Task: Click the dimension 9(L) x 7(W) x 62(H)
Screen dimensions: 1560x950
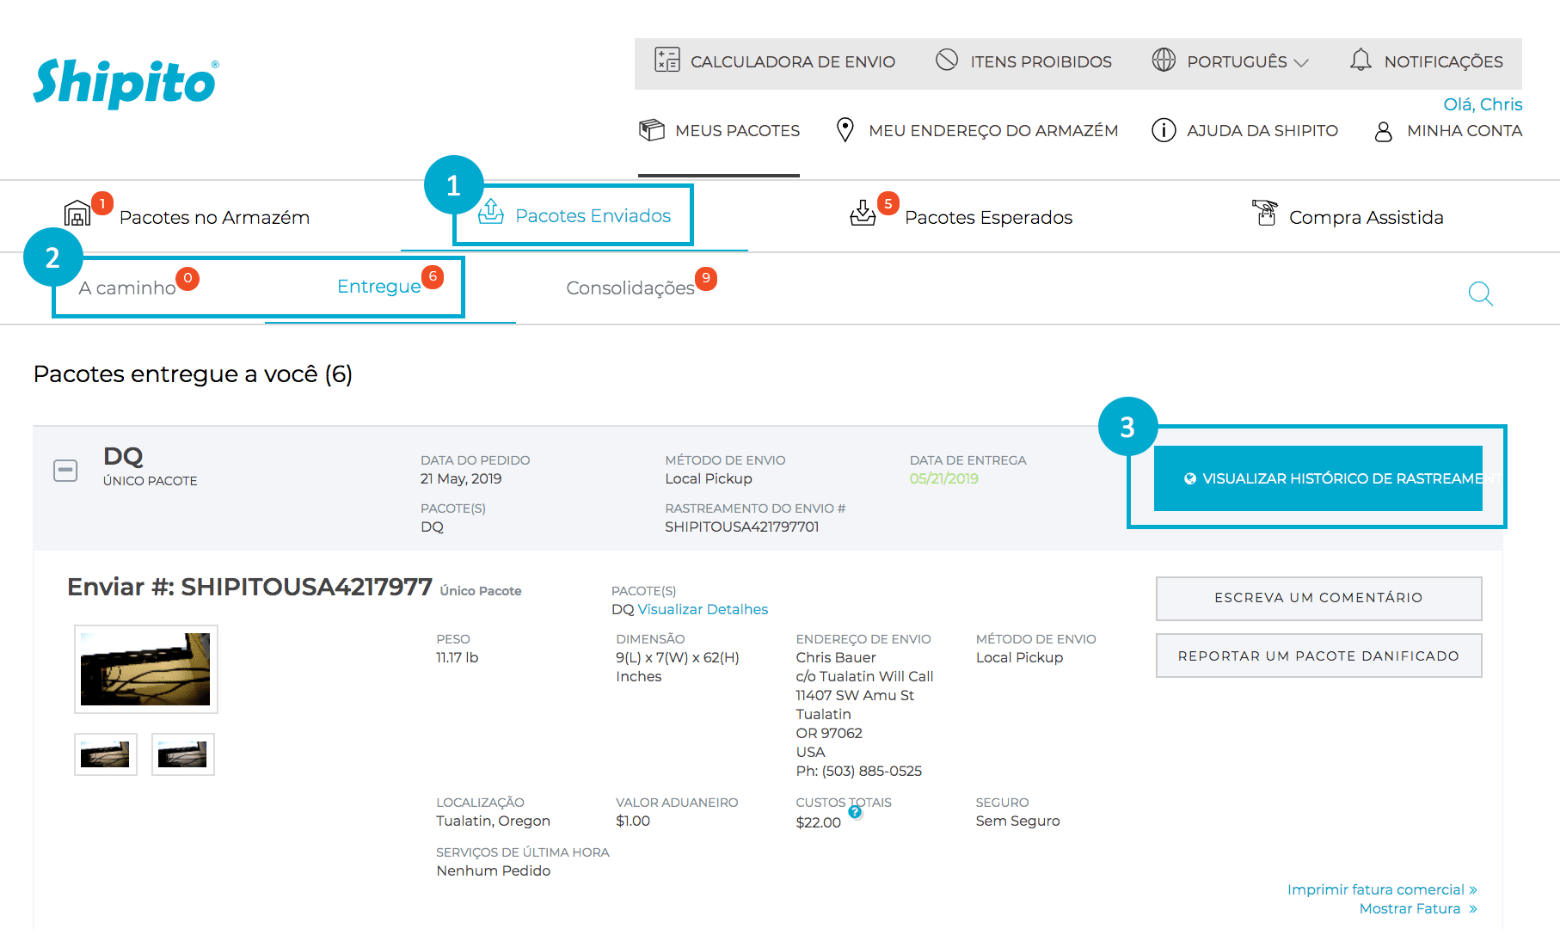Action: point(678,658)
